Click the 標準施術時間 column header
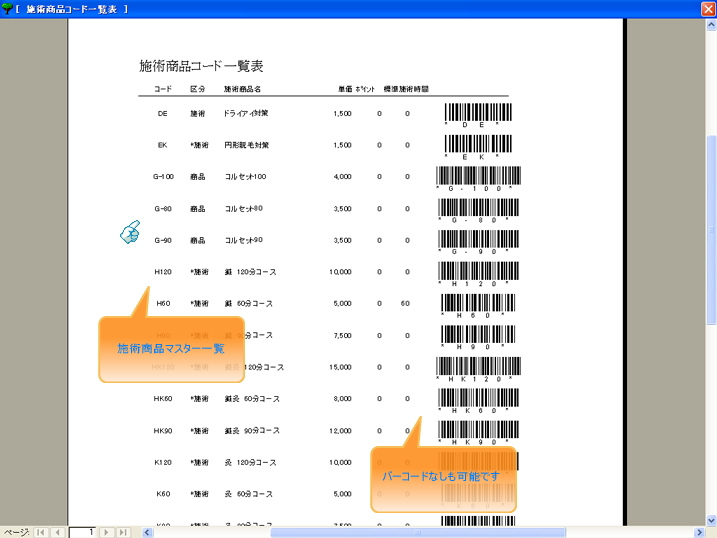This screenshot has height=538, width=717. (406, 89)
